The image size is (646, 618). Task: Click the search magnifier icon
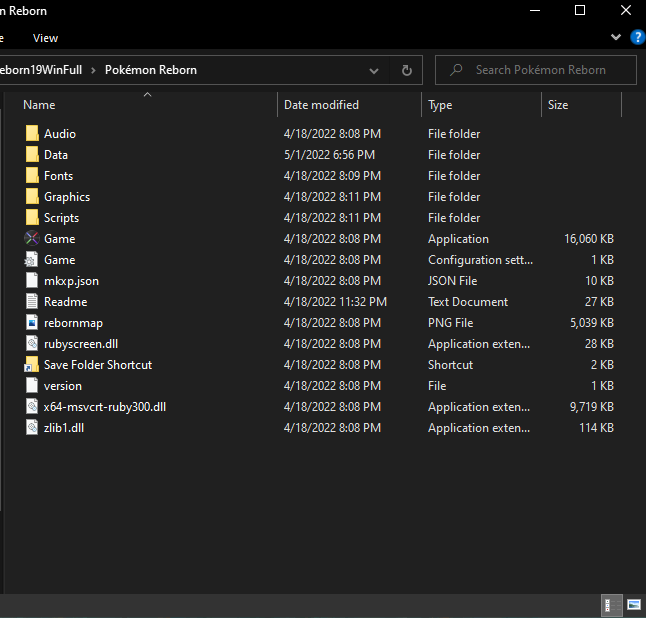pos(456,70)
